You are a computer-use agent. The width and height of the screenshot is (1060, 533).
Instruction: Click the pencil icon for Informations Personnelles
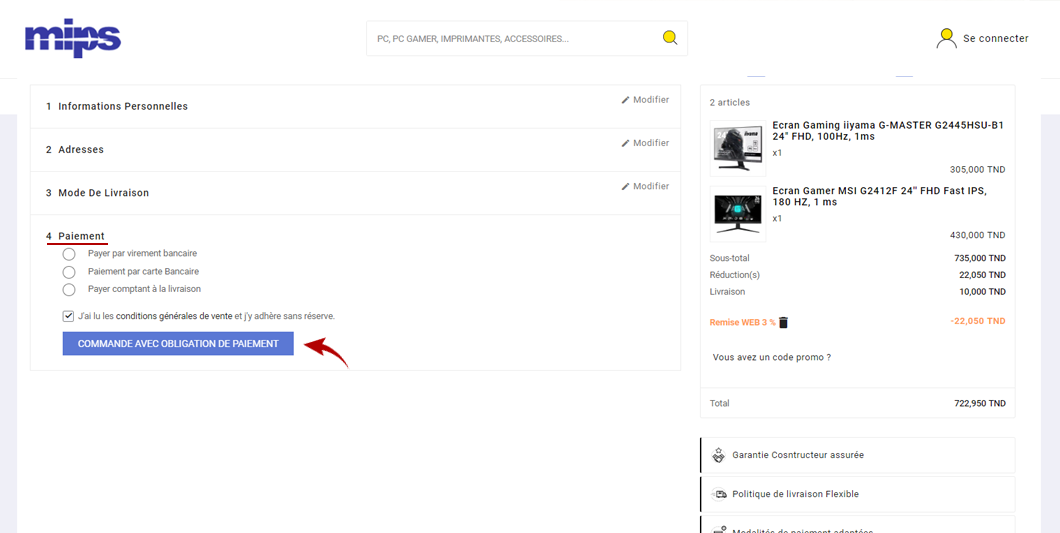[625, 99]
